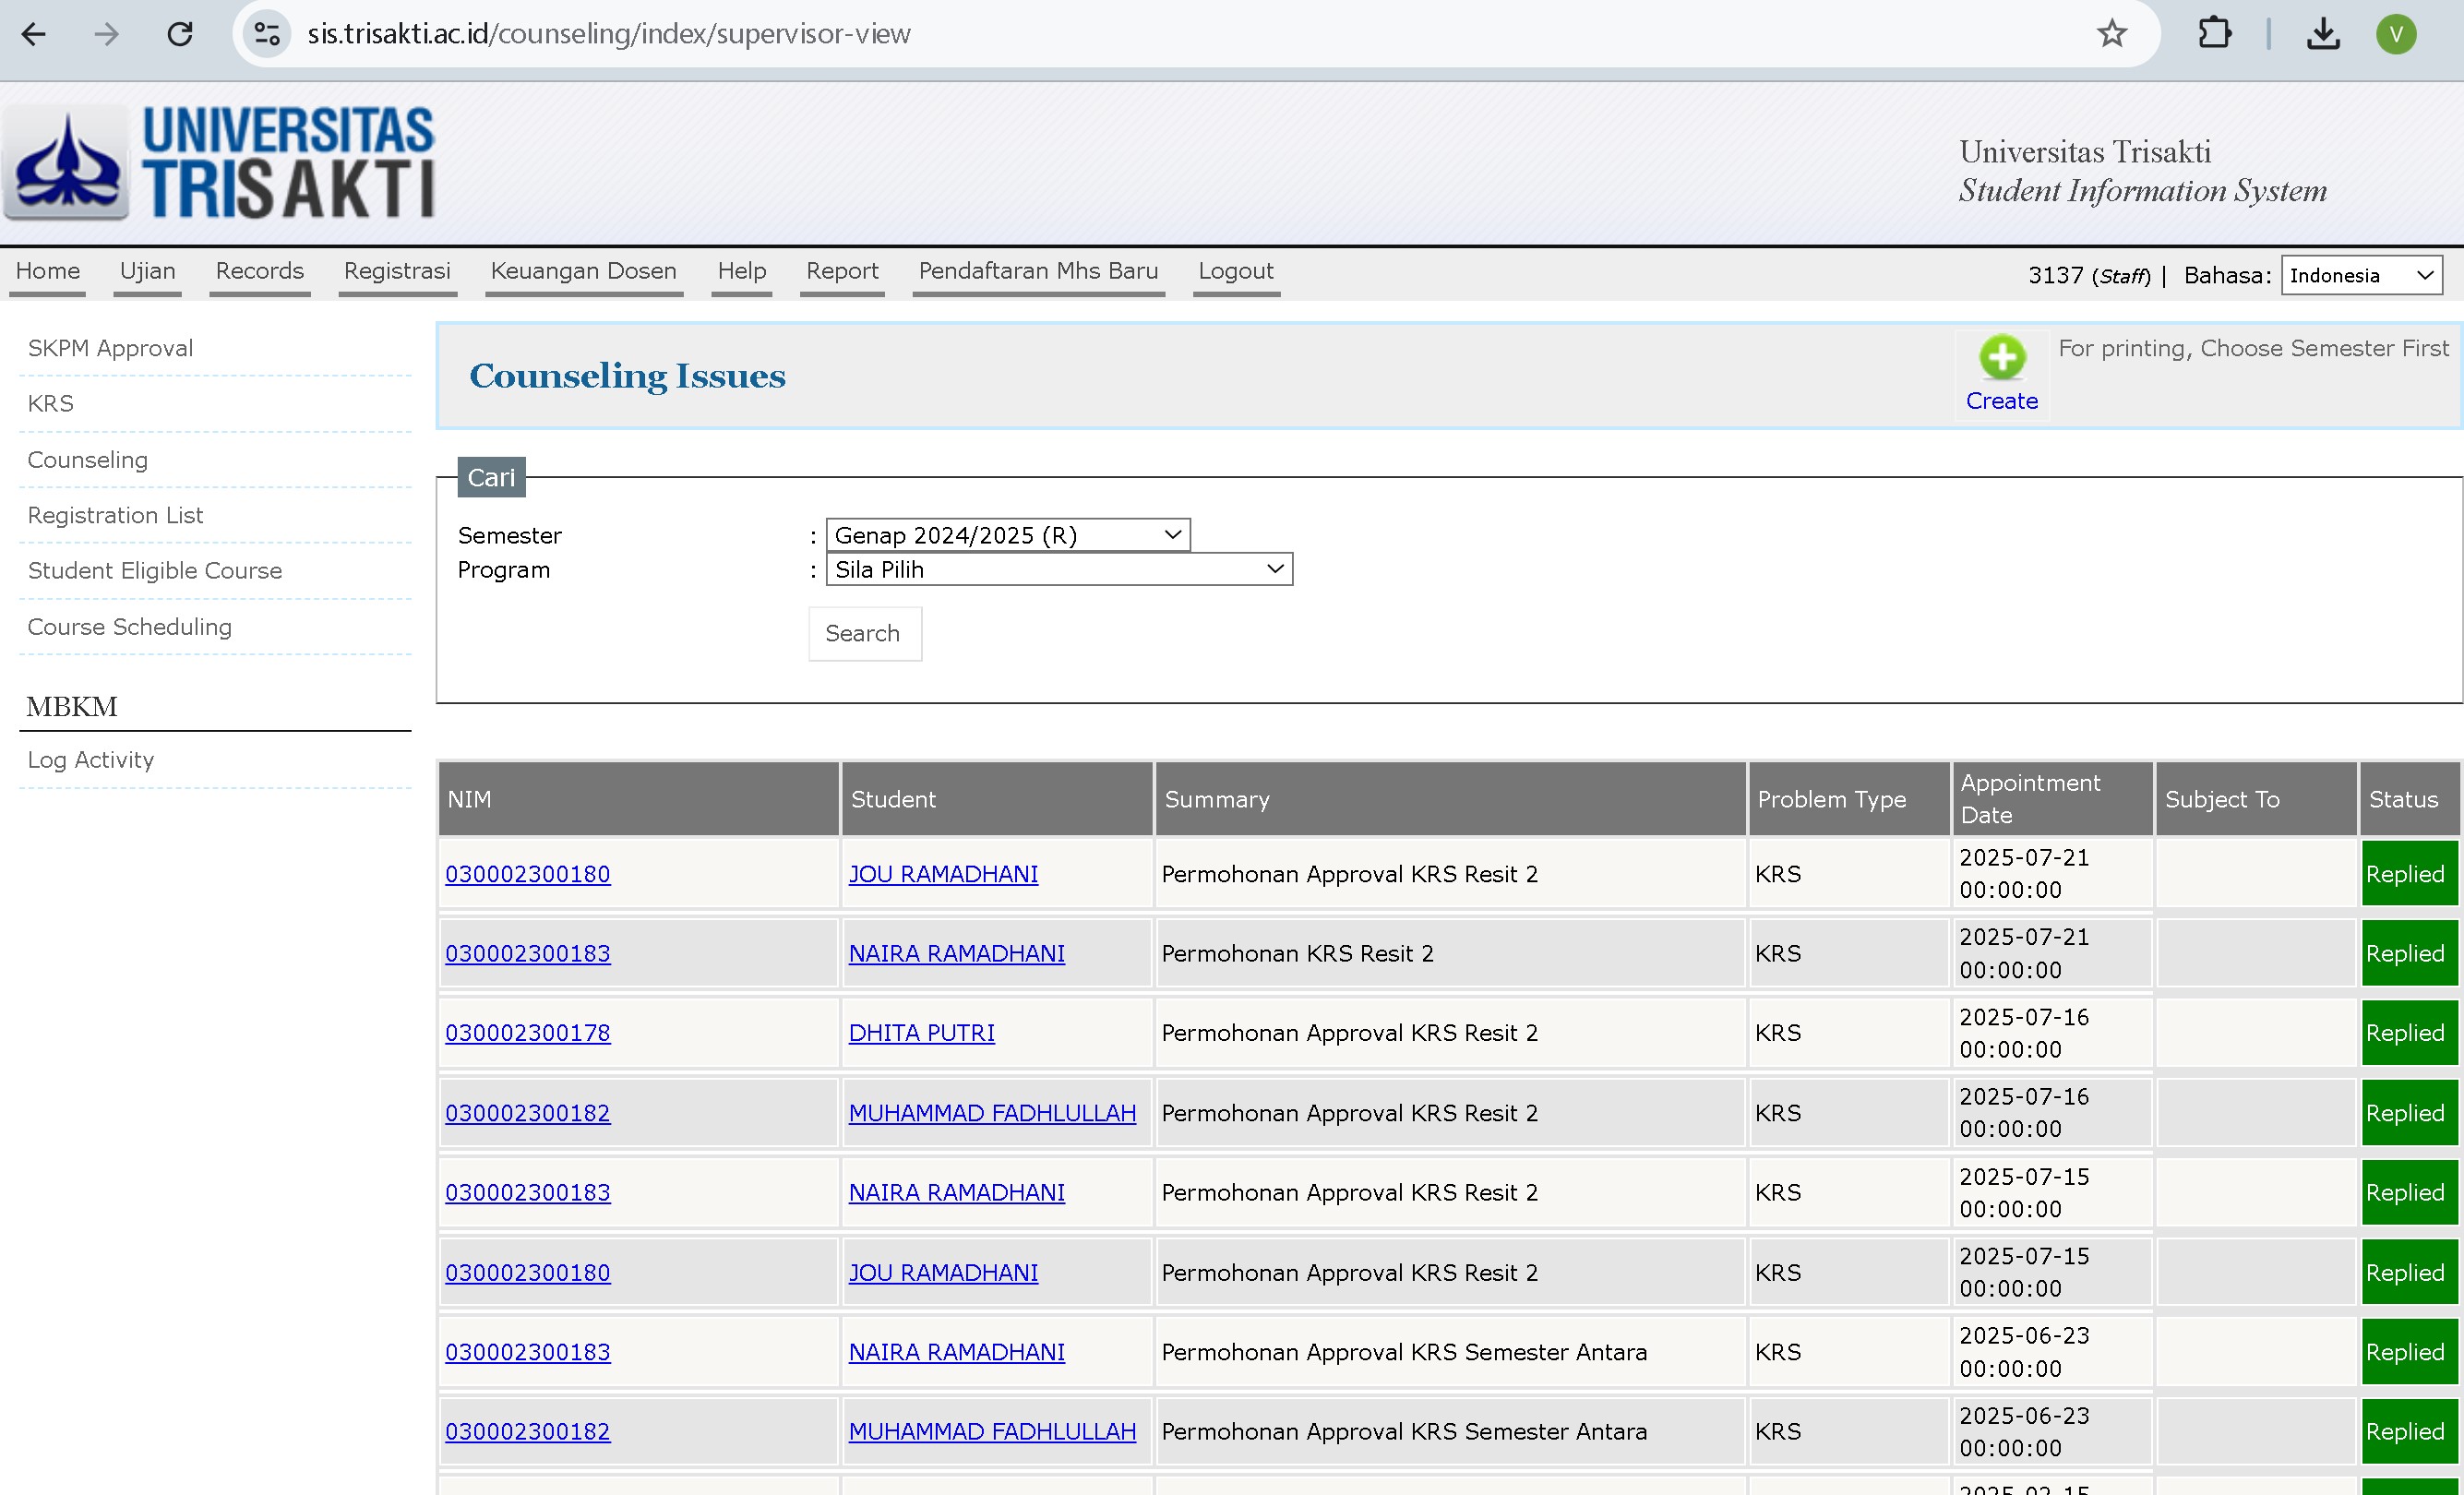Open MUHAMMAD FADHLULLAH link for 2025-07-16
The height and width of the screenshot is (1495, 2464).
992,1113
